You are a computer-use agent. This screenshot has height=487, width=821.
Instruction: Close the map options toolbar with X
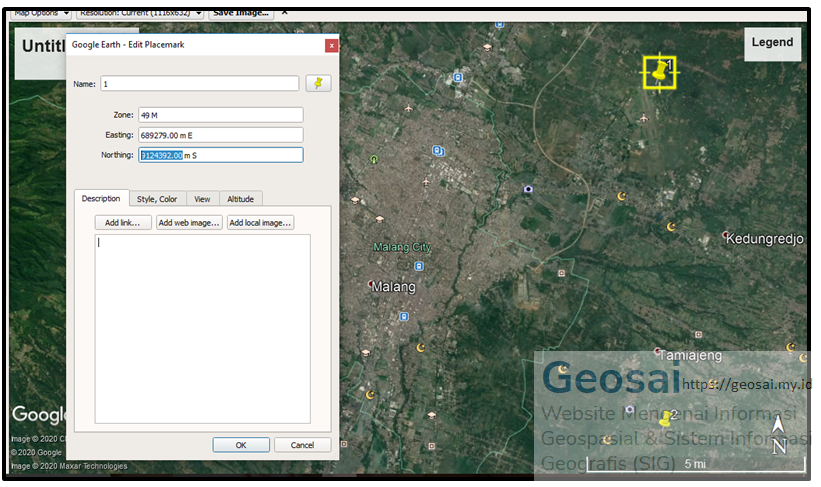click(x=284, y=13)
